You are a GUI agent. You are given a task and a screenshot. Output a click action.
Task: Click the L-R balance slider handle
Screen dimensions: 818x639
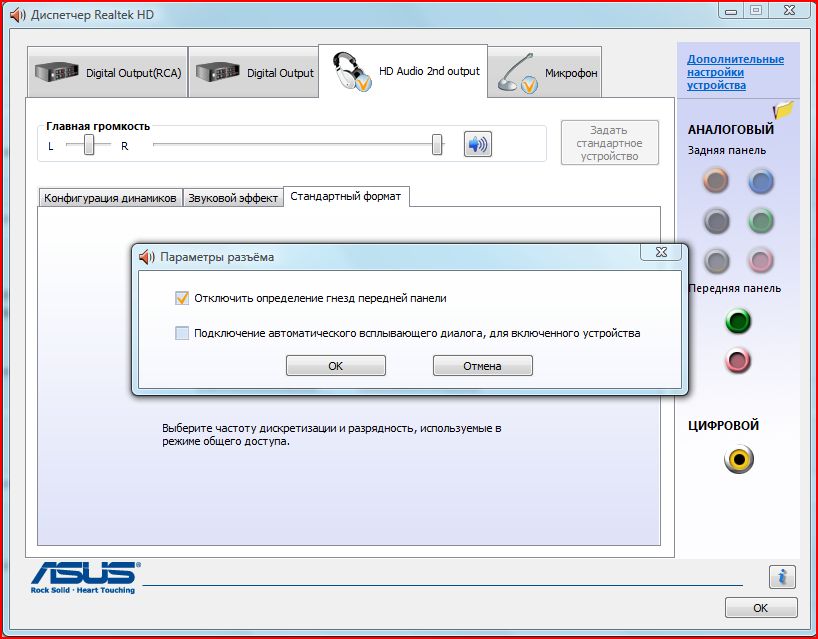(89, 144)
